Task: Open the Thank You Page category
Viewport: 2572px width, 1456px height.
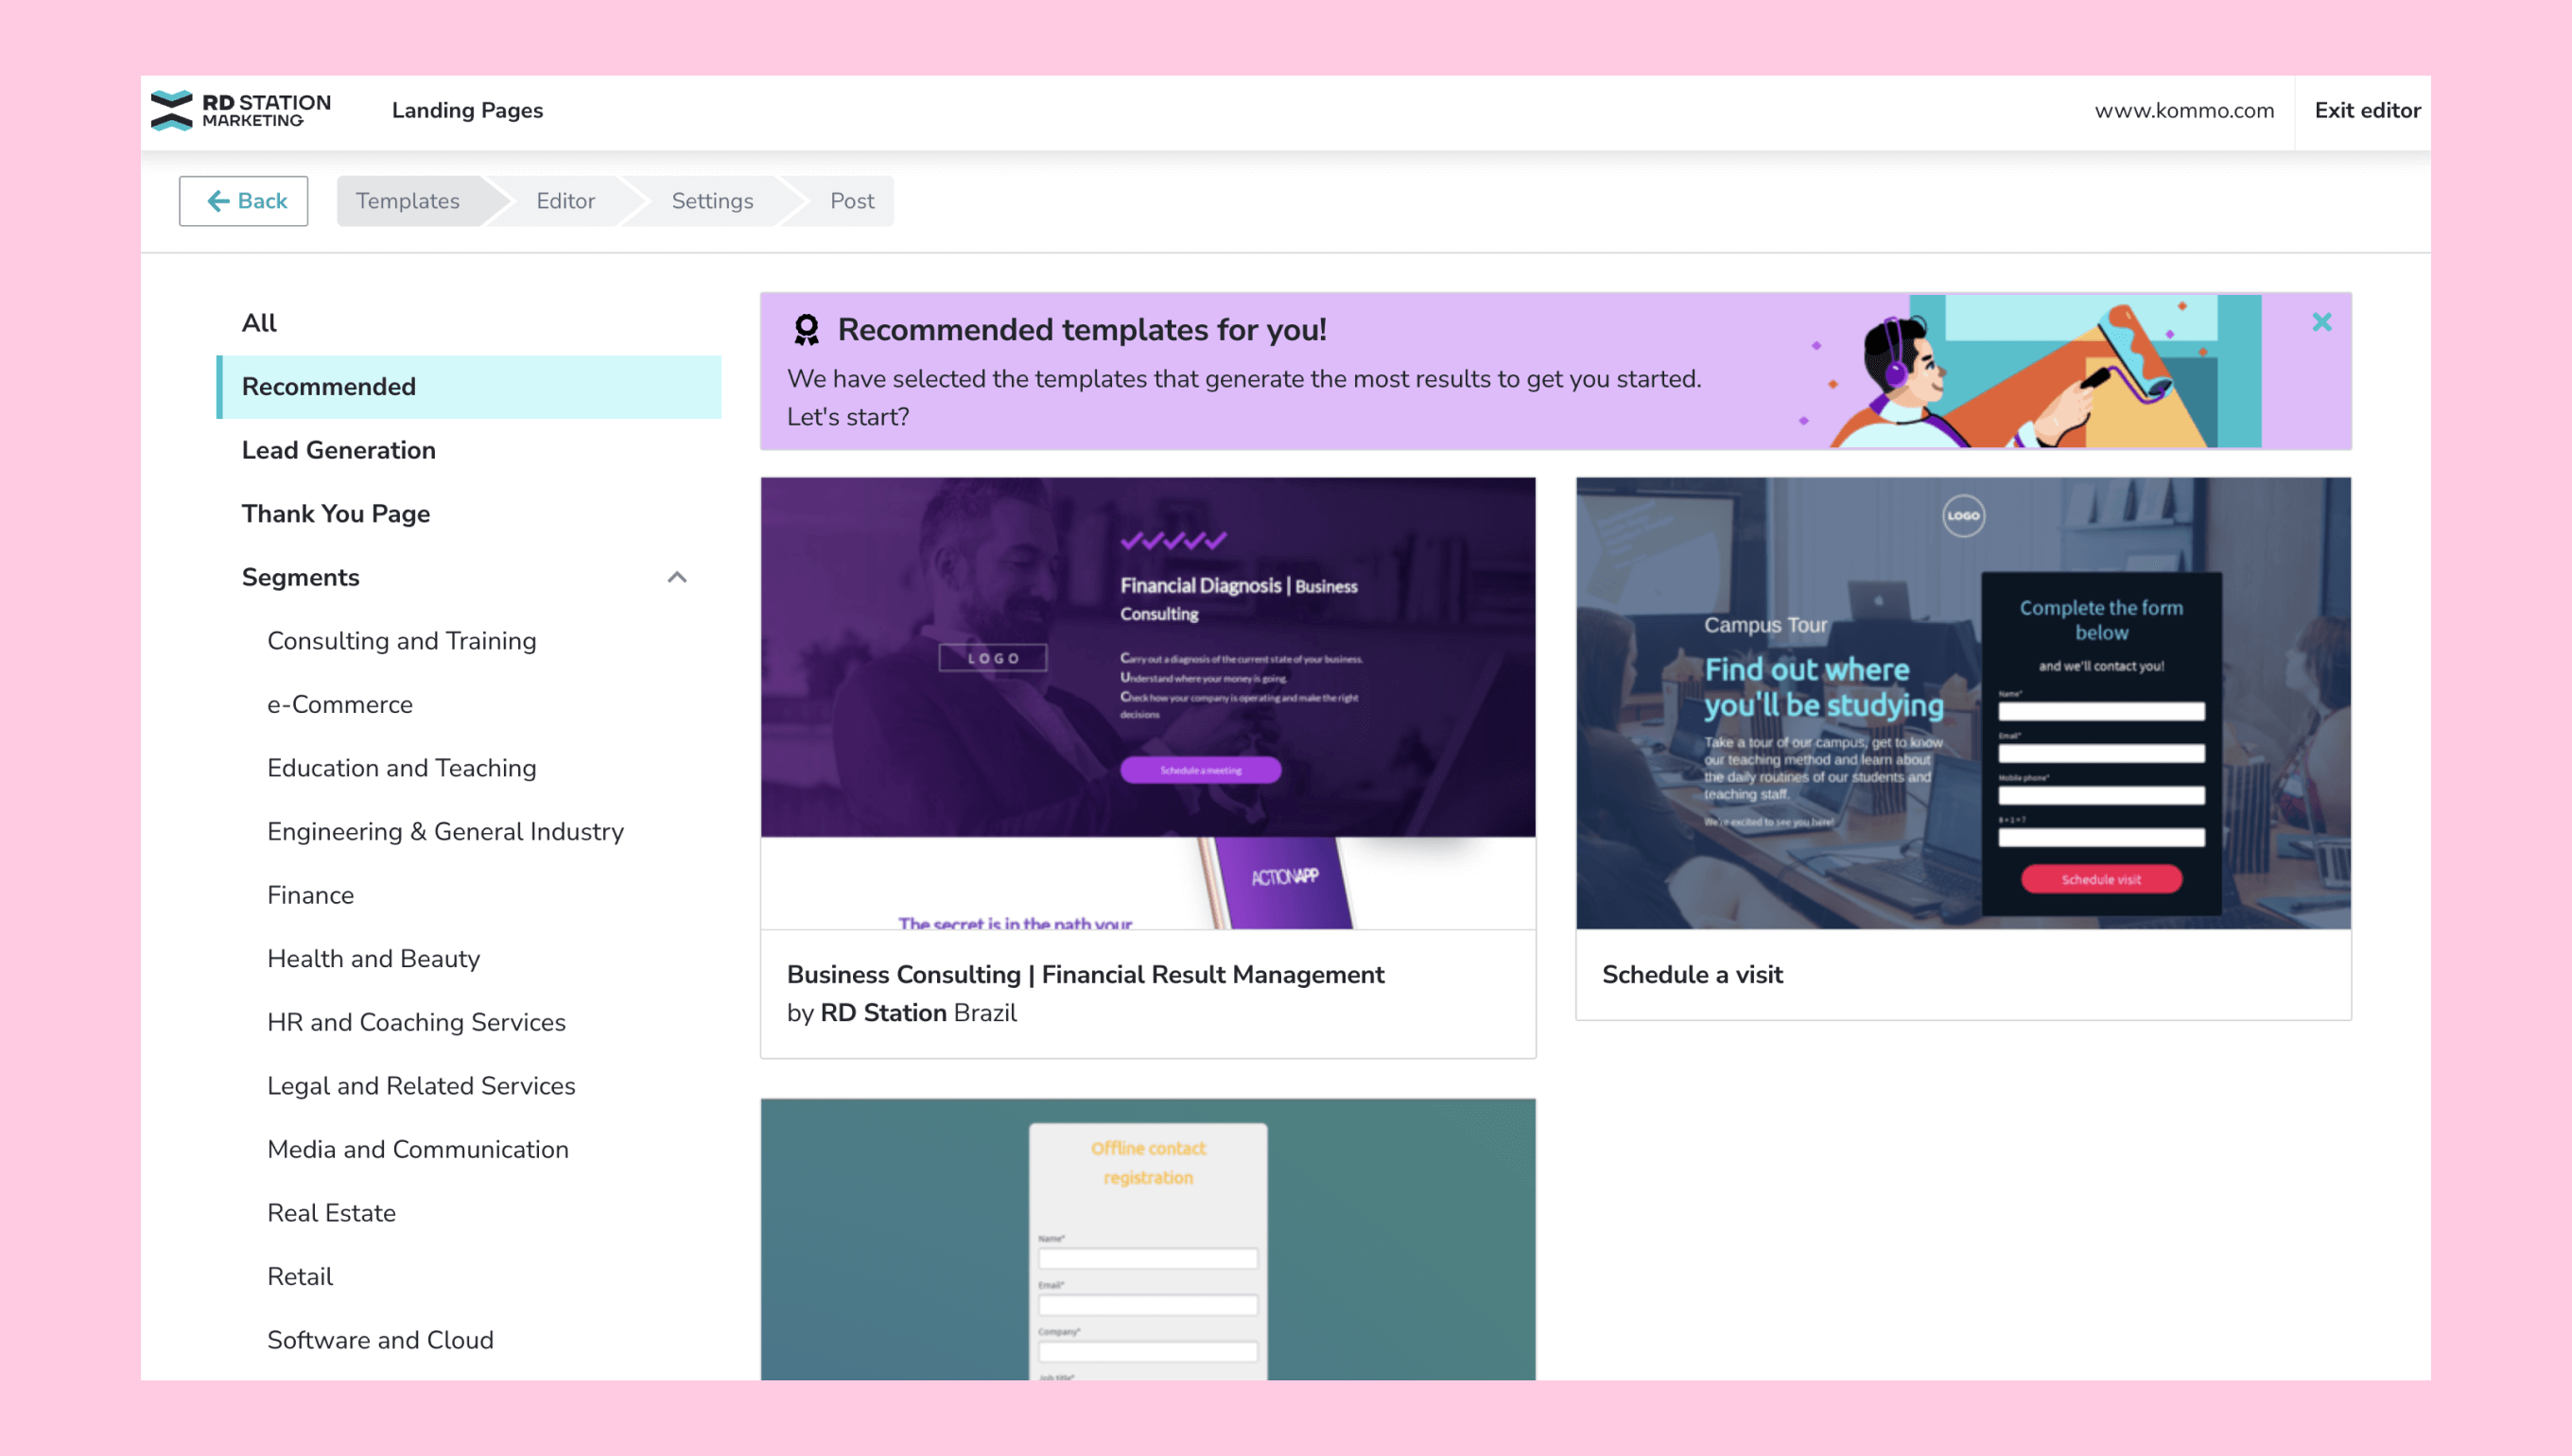Action: click(x=336, y=514)
